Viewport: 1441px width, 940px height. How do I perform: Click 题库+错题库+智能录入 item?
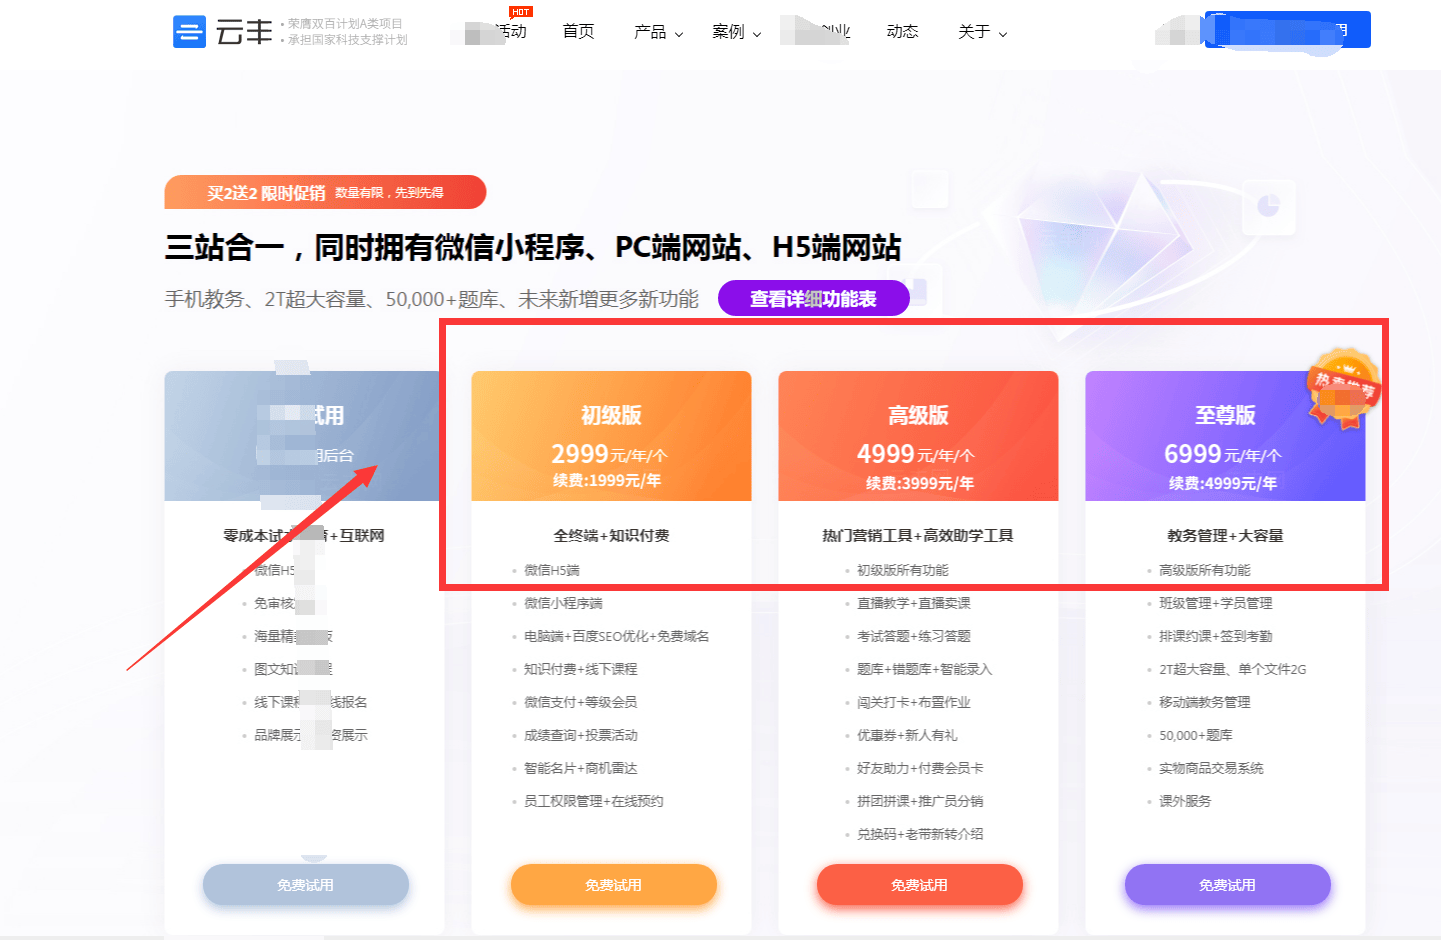(x=924, y=669)
